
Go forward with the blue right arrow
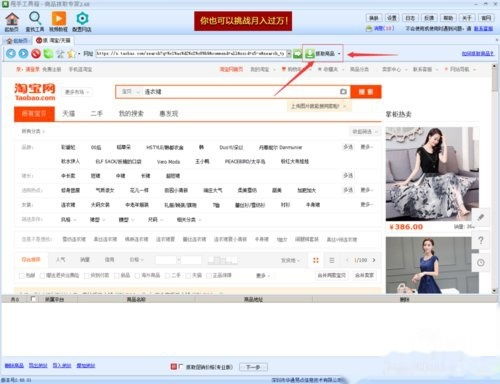[23, 53]
